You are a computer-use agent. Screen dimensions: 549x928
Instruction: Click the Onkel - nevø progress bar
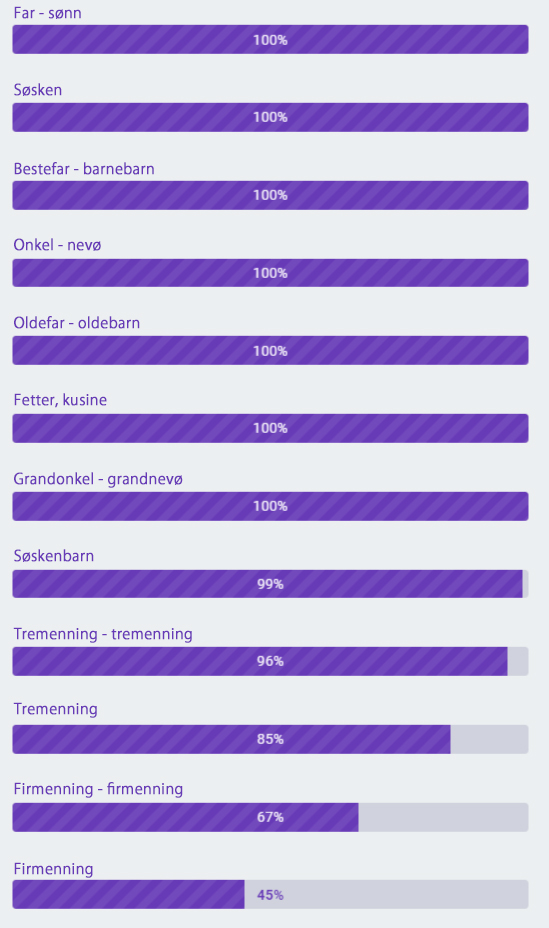click(x=270, y=273)
